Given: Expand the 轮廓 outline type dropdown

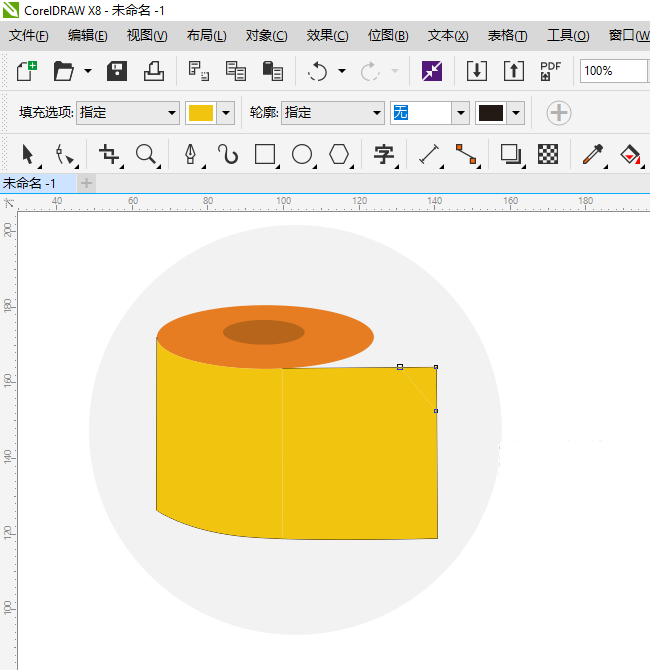Looking at the screenshot, I should 376,113.
